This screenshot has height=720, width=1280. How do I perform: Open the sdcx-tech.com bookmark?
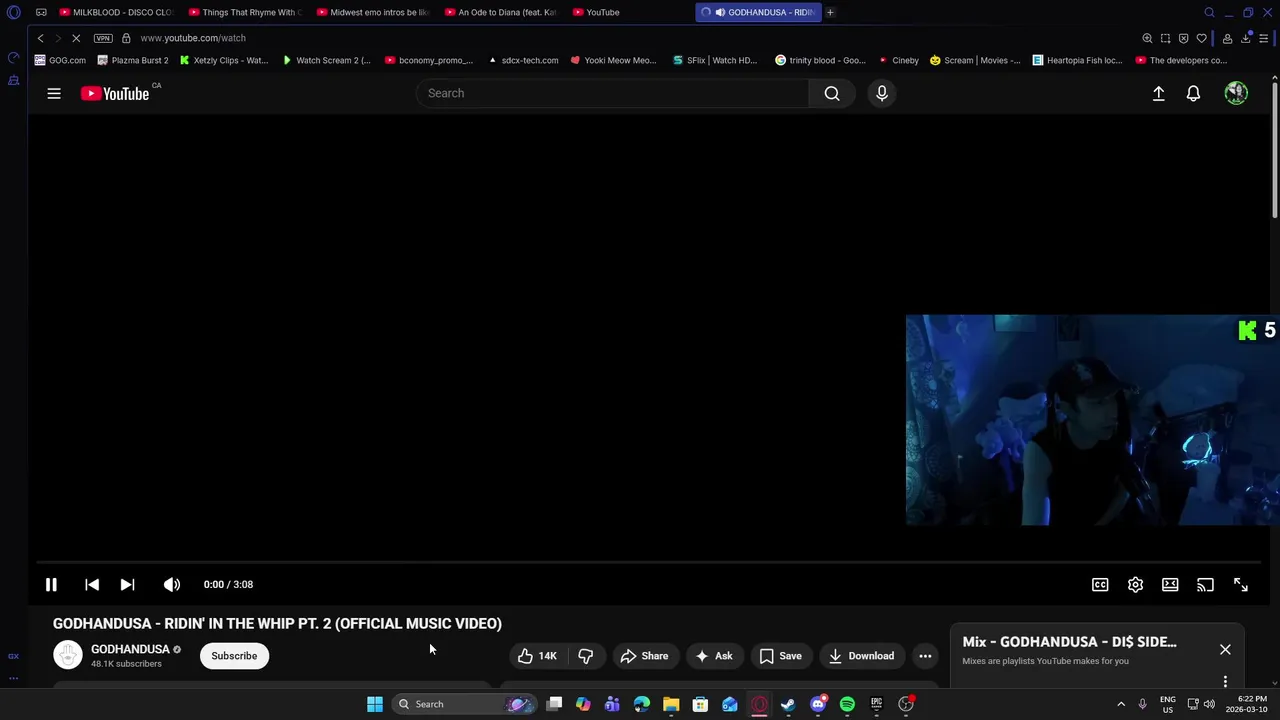tap(523, 60)
